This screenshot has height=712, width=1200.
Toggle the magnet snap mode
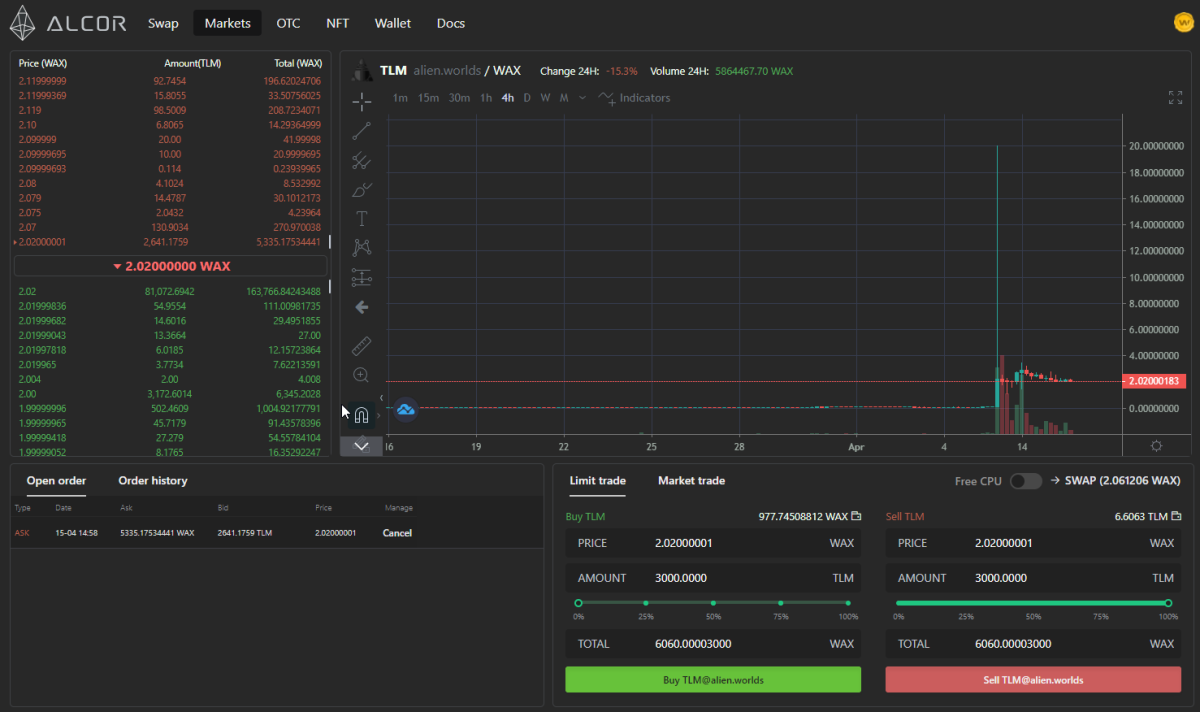(x=362, y=414)
